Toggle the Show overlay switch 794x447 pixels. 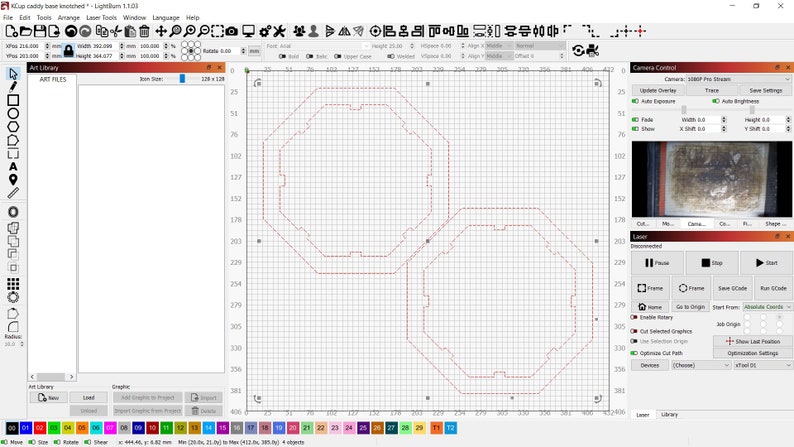point(635,129)
